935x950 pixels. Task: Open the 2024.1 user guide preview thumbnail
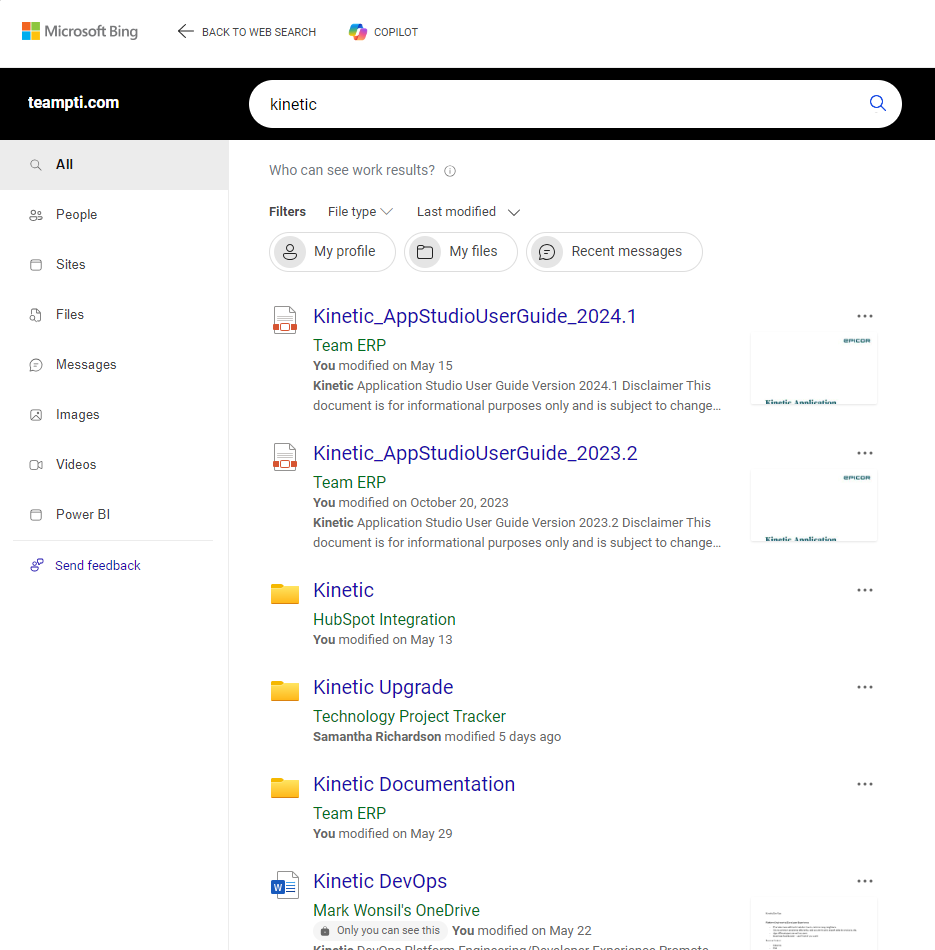point(813,368)
